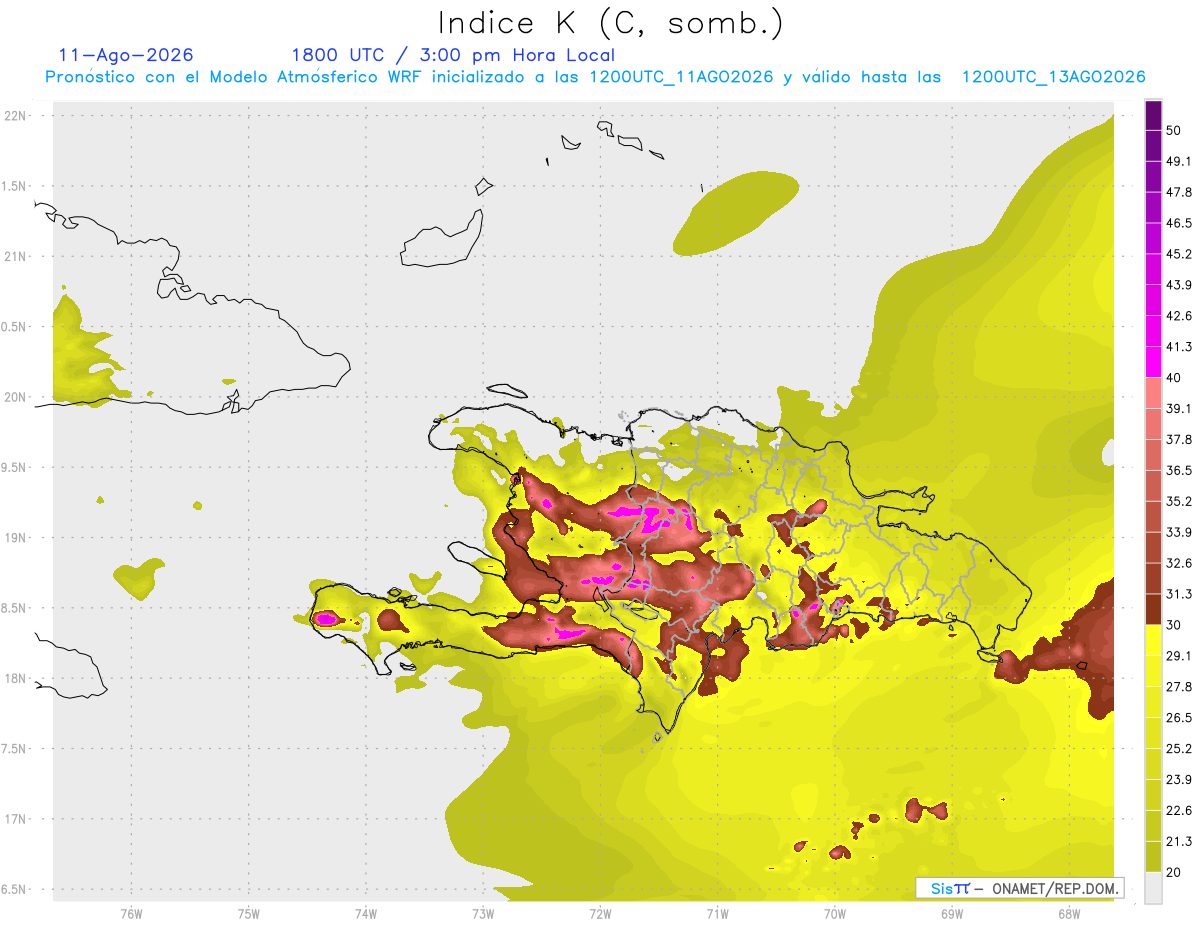Click the '70W' longitude label

[835, 914]
